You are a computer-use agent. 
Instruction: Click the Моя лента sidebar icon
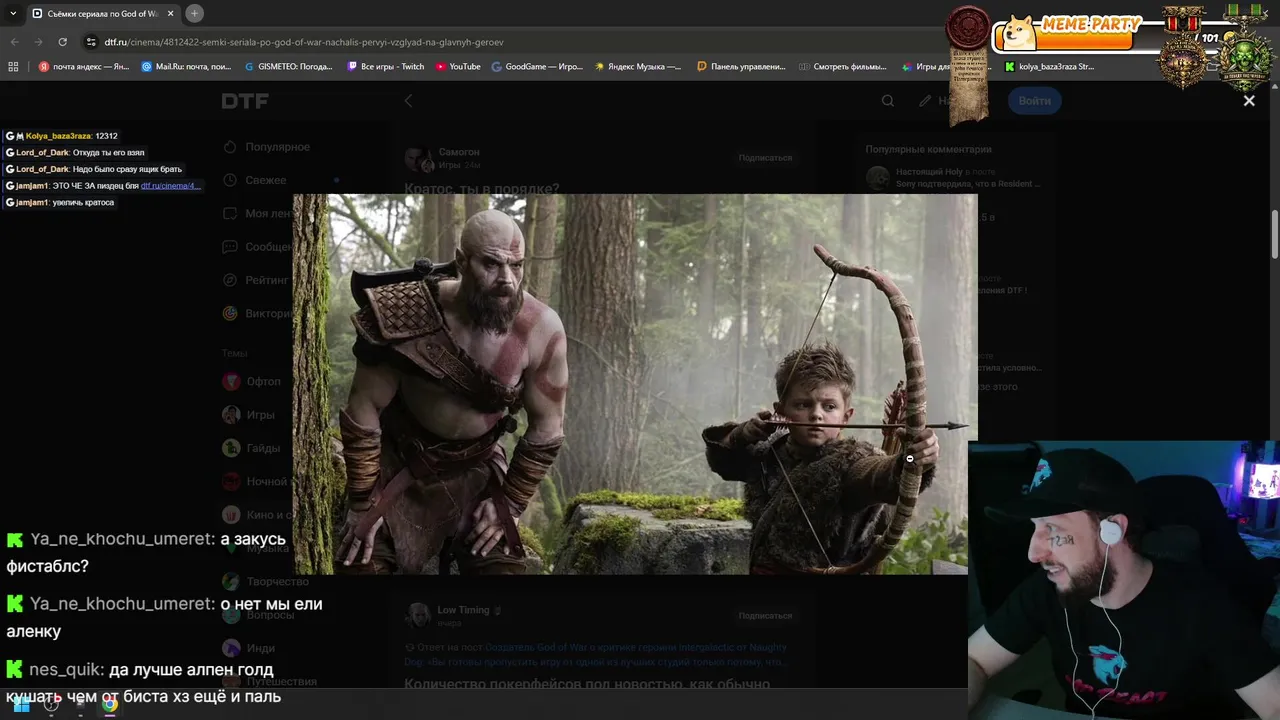[x=230, y=213]
